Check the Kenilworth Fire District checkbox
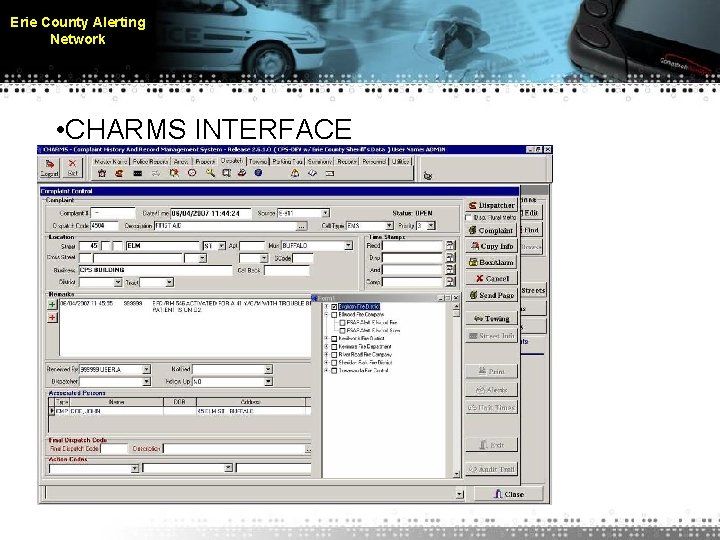The image size is (720, 540). [334, 339]
